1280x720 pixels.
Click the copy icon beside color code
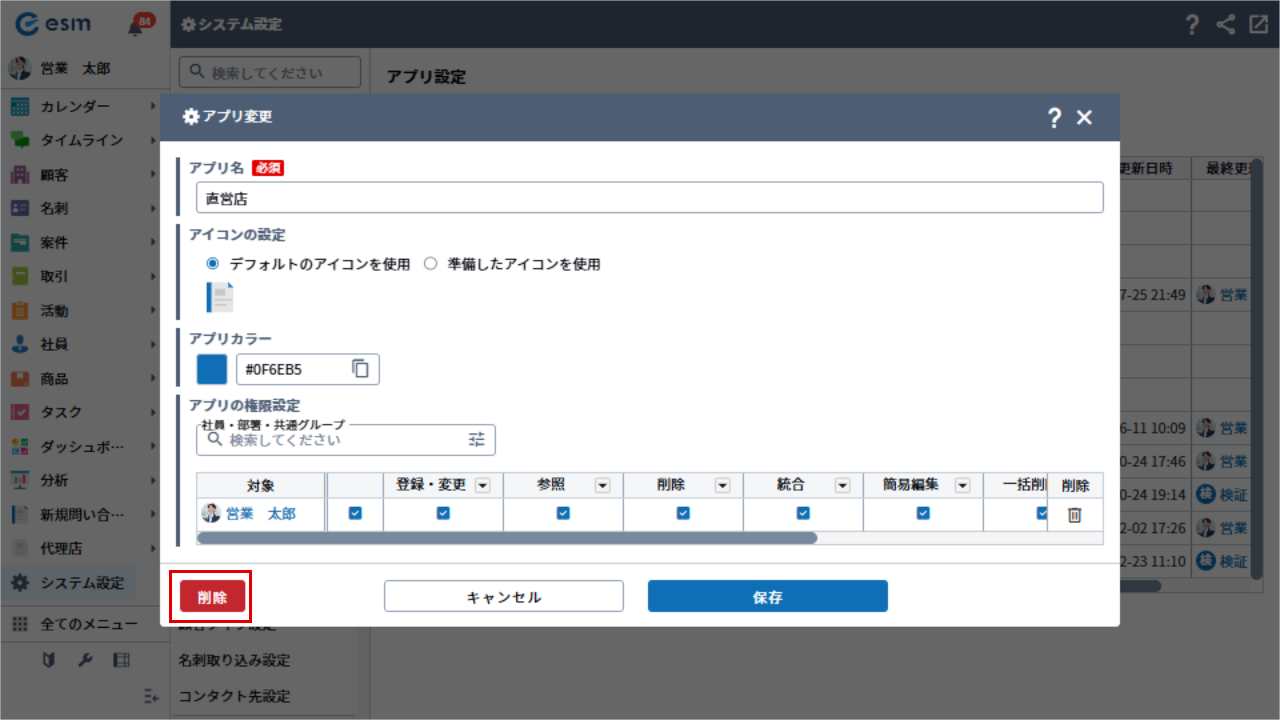coord(360,369)
